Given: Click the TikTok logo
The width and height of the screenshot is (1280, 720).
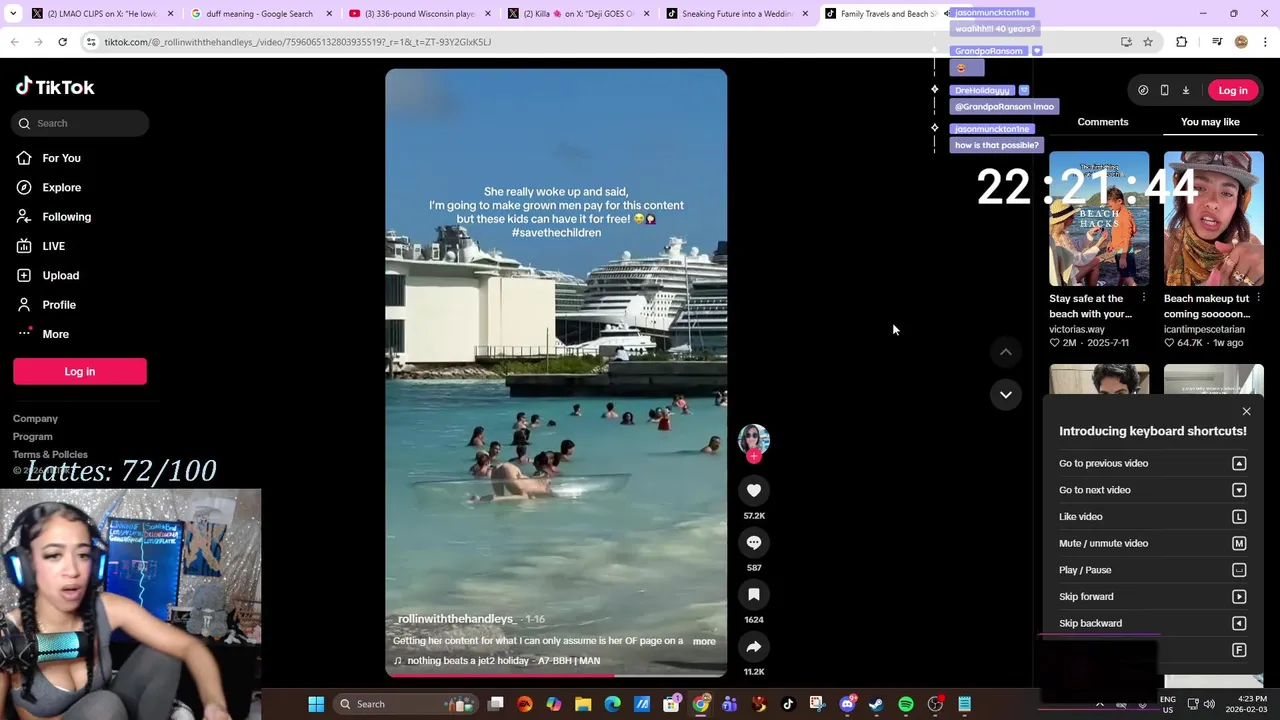Looking at the screenshot, I should click(55, 87).
